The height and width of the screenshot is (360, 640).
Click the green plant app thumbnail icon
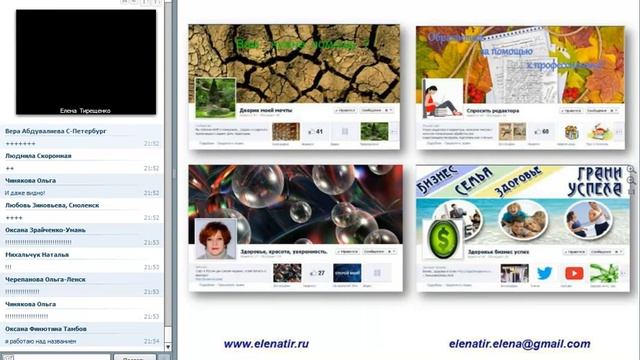coord(604,273)
